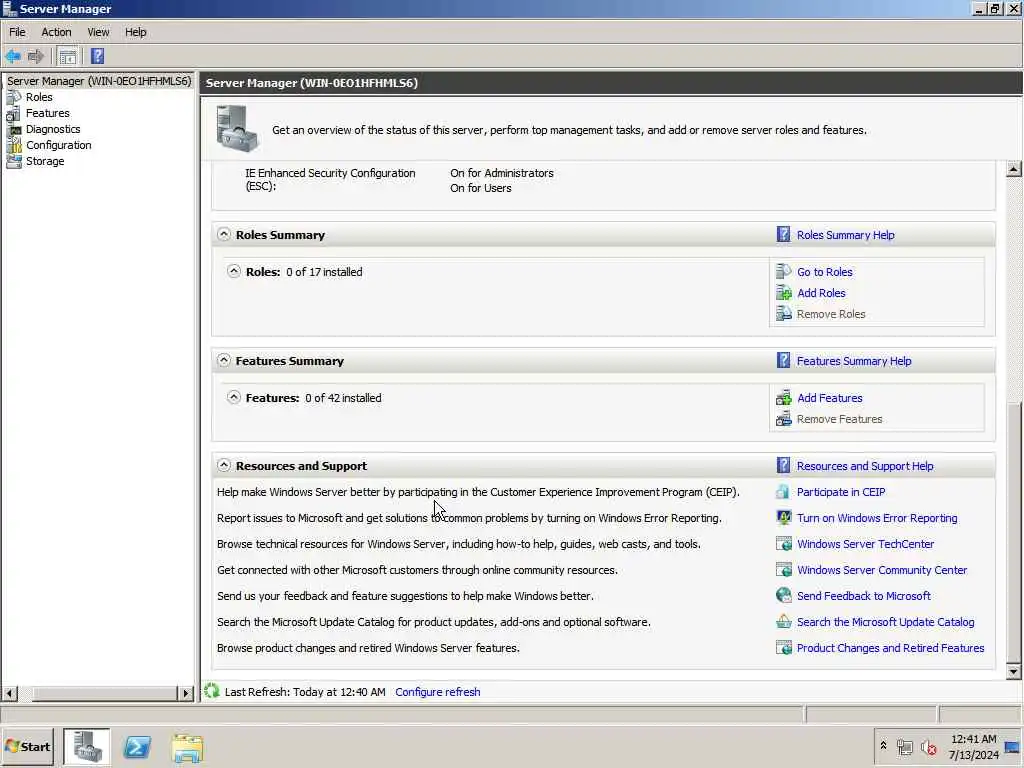Select Features in the console tree
This screenshot has width=1024, height=768.
click(x=48, y=113)
